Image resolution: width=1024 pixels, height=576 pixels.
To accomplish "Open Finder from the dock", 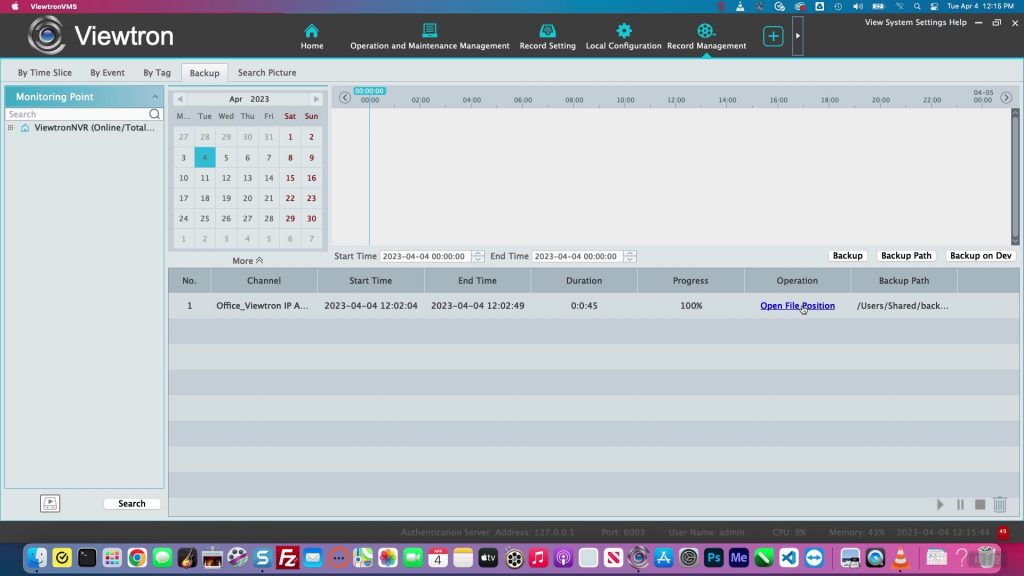I will 37,558.
